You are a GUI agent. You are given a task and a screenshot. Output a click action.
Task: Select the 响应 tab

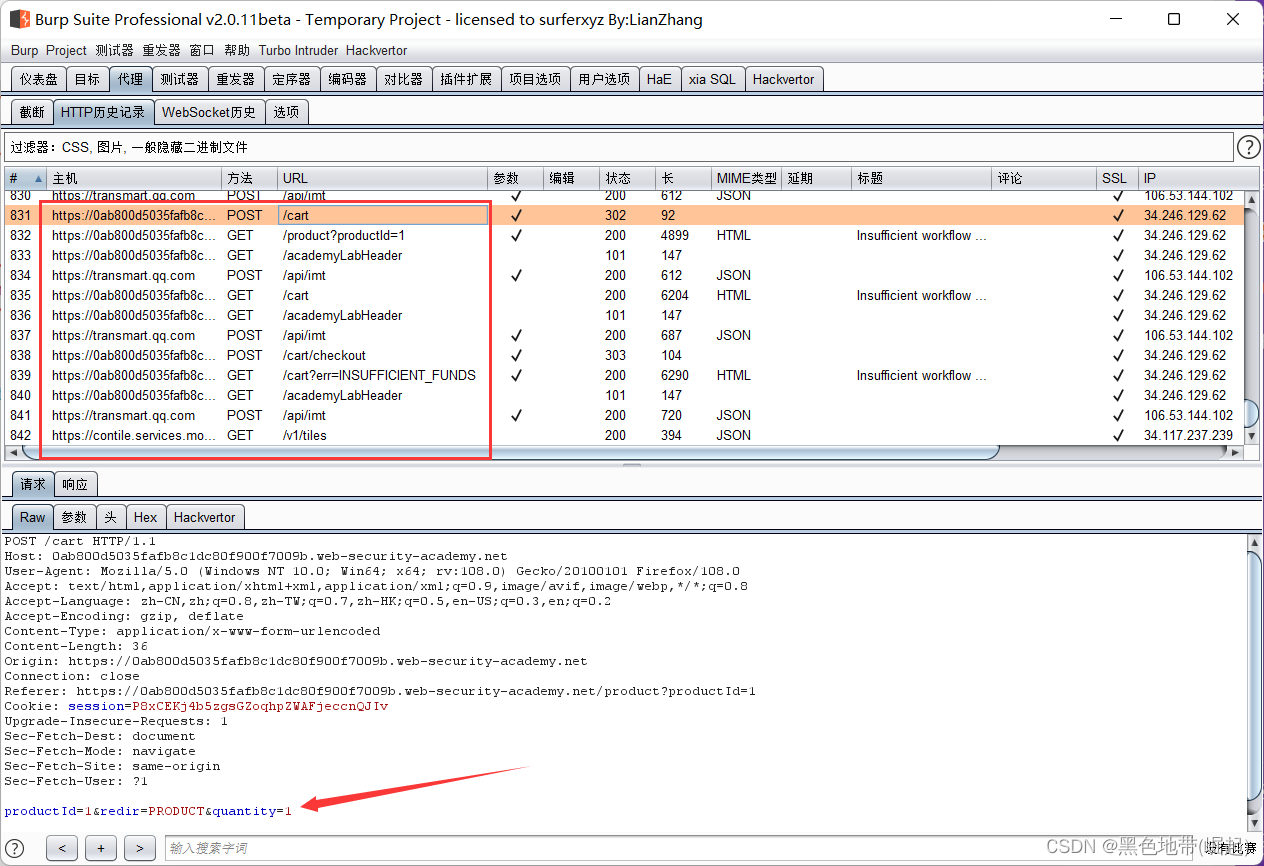click(x=75, y=484)
